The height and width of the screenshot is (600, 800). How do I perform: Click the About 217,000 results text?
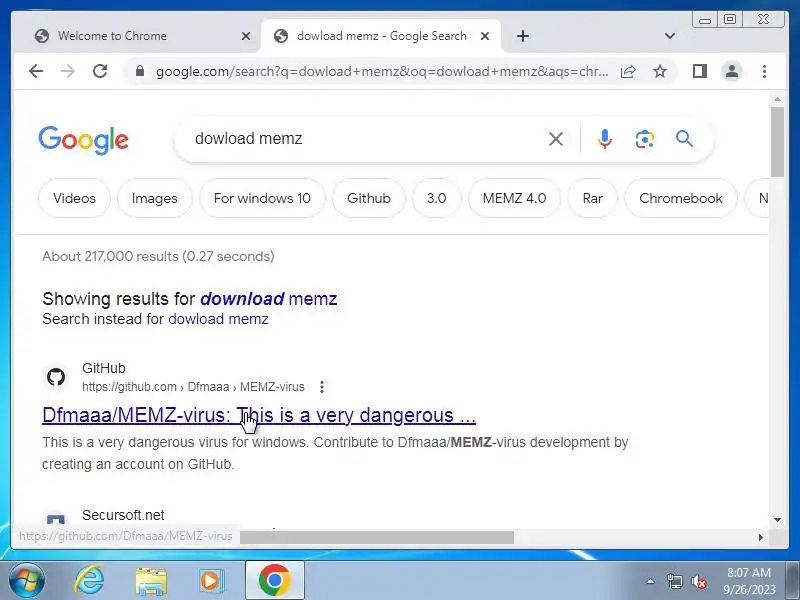pyautogui.click(x=158, y=256)
